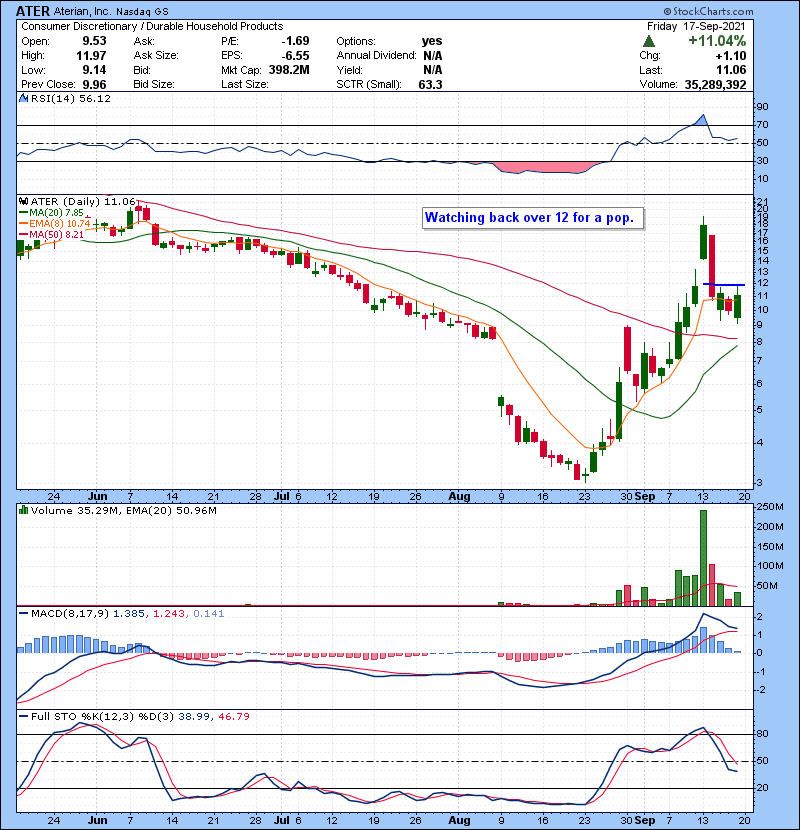This screenshot has width=800, height=830.
Task: Click the Options value yes
Action: pyautogui.click(x=432, y=41)
